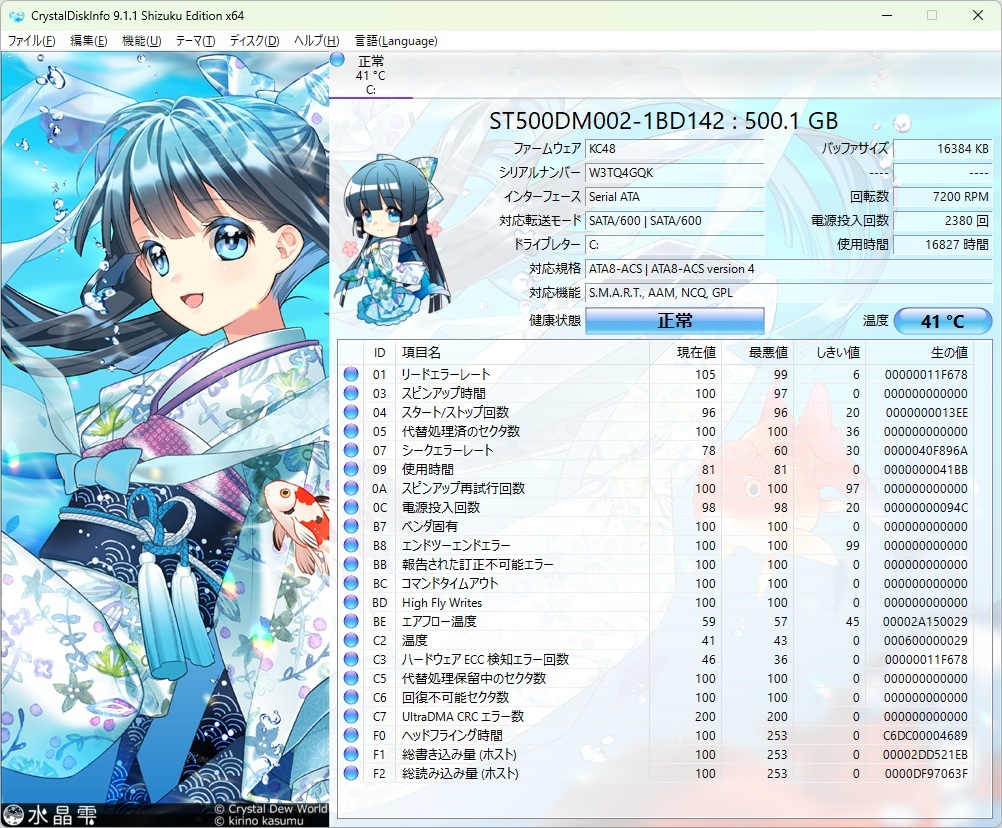Viewport: 1002px width, 828px height.
Task: Click the status orb for コマンドタイムアウト
Action: click(x=351, y=583)
